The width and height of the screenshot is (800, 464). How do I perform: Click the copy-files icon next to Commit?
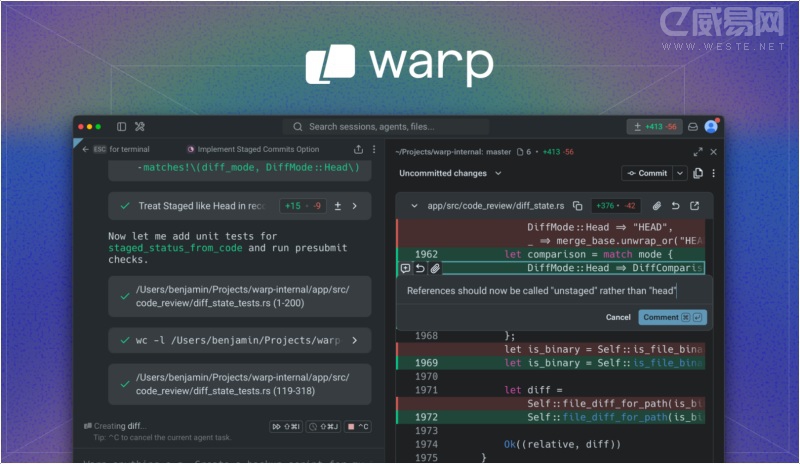698,173
